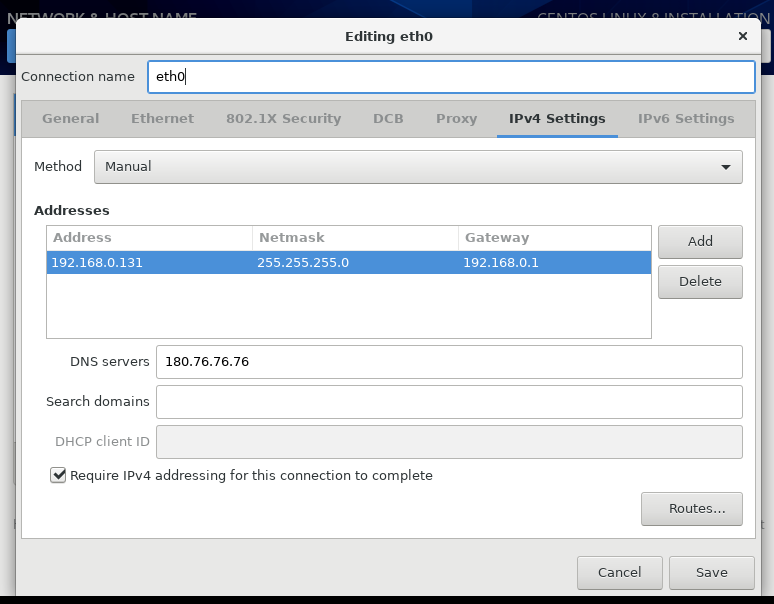Toggle Require IPv4 addressing checkbox
This screenshot has width=774, height=604.
click(x=59, y=476)
